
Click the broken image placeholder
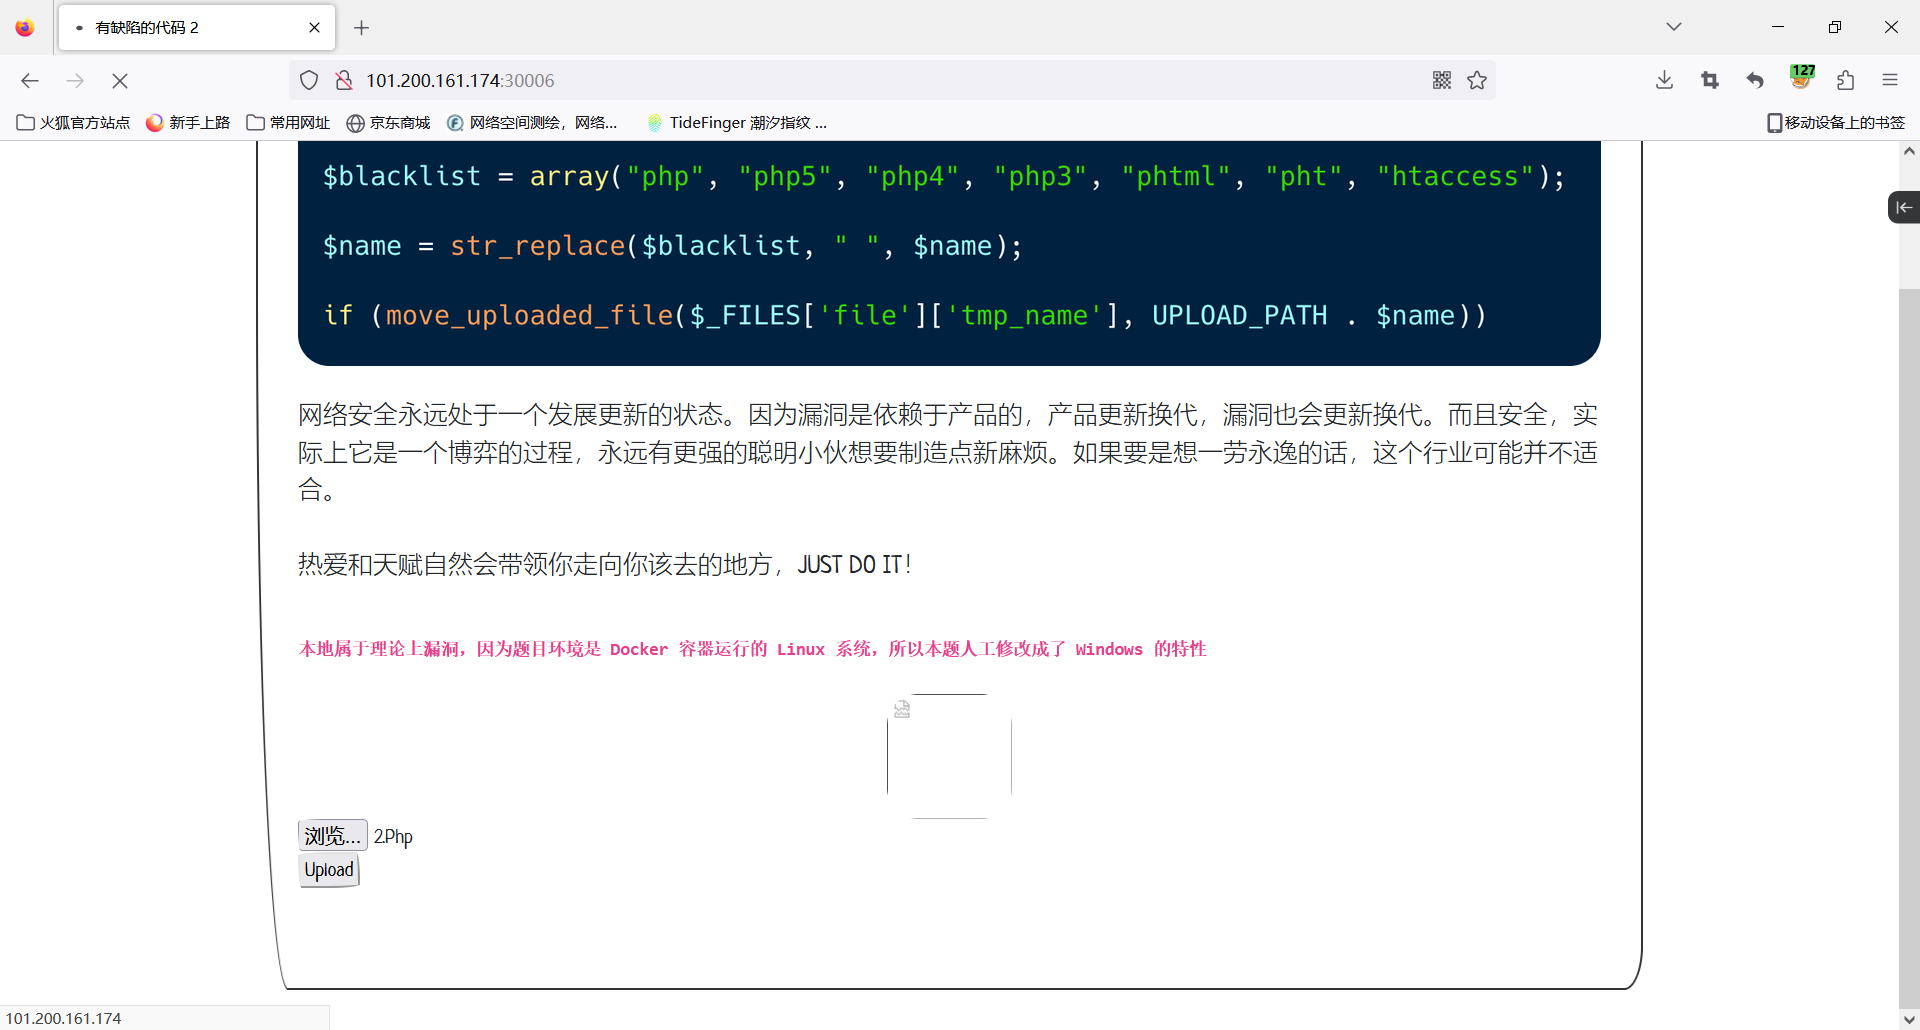coord(949,756)
